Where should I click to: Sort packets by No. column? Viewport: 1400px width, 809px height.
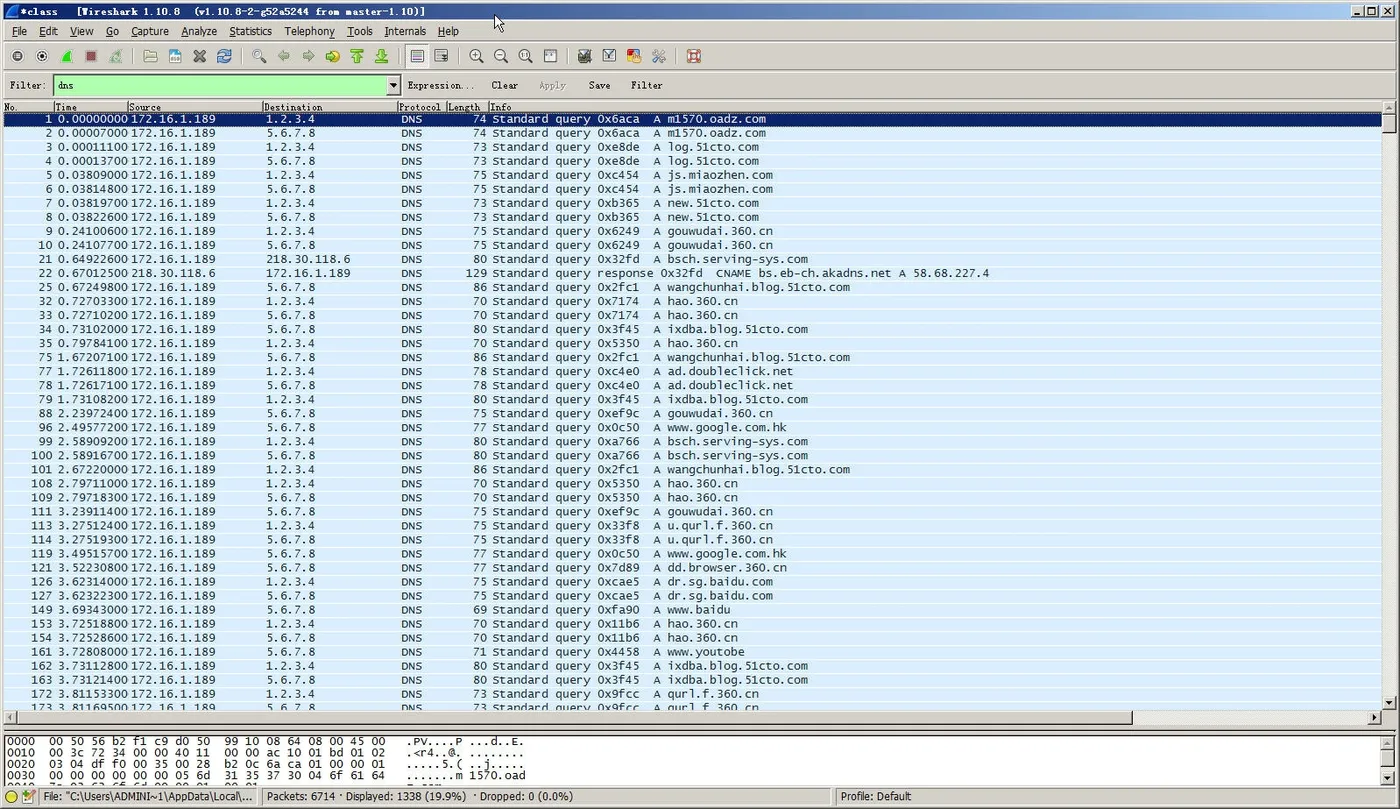click(28, 107)
